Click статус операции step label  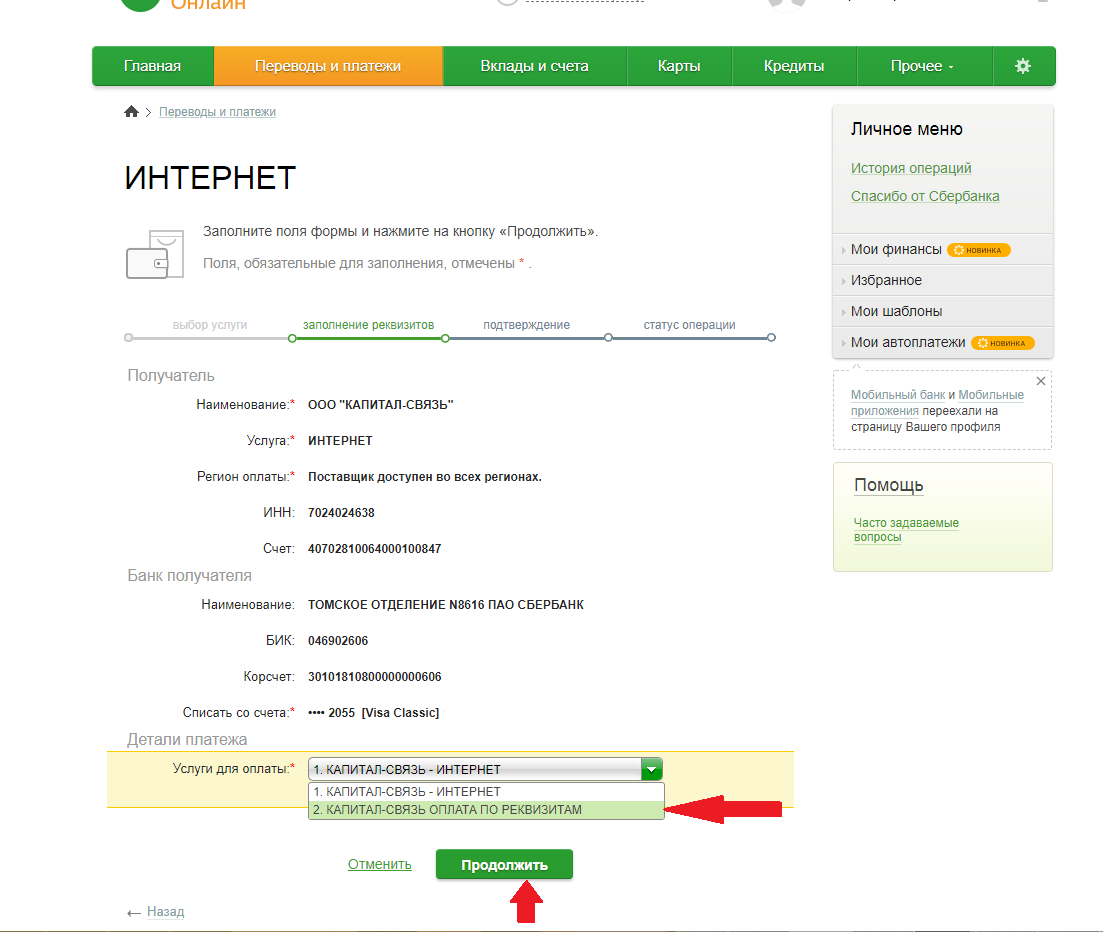click(x=689, y=325)
